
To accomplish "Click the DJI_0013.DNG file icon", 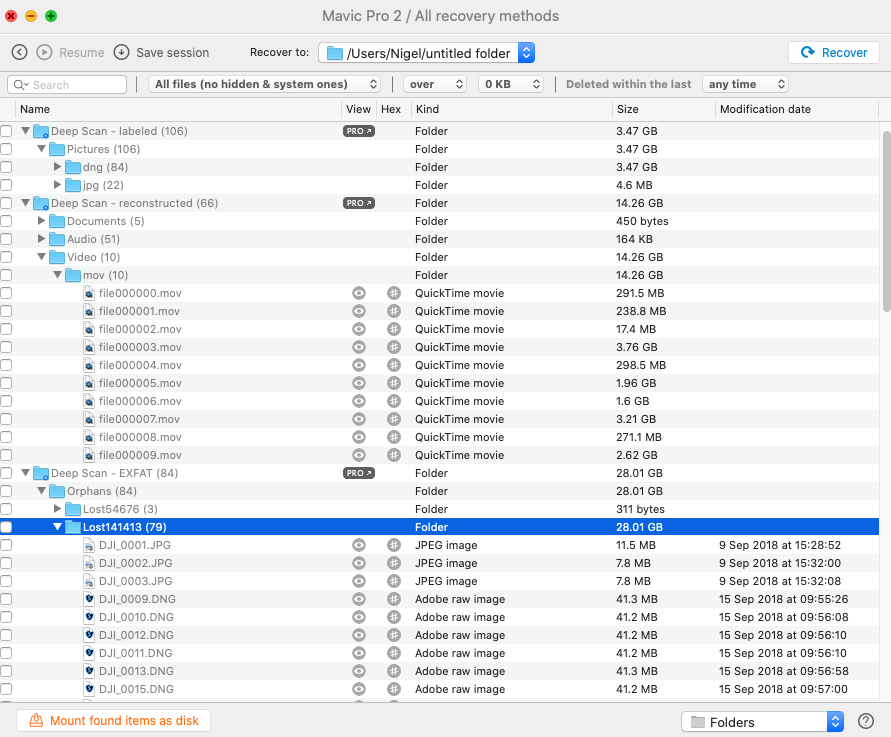I will coord(89,671).
